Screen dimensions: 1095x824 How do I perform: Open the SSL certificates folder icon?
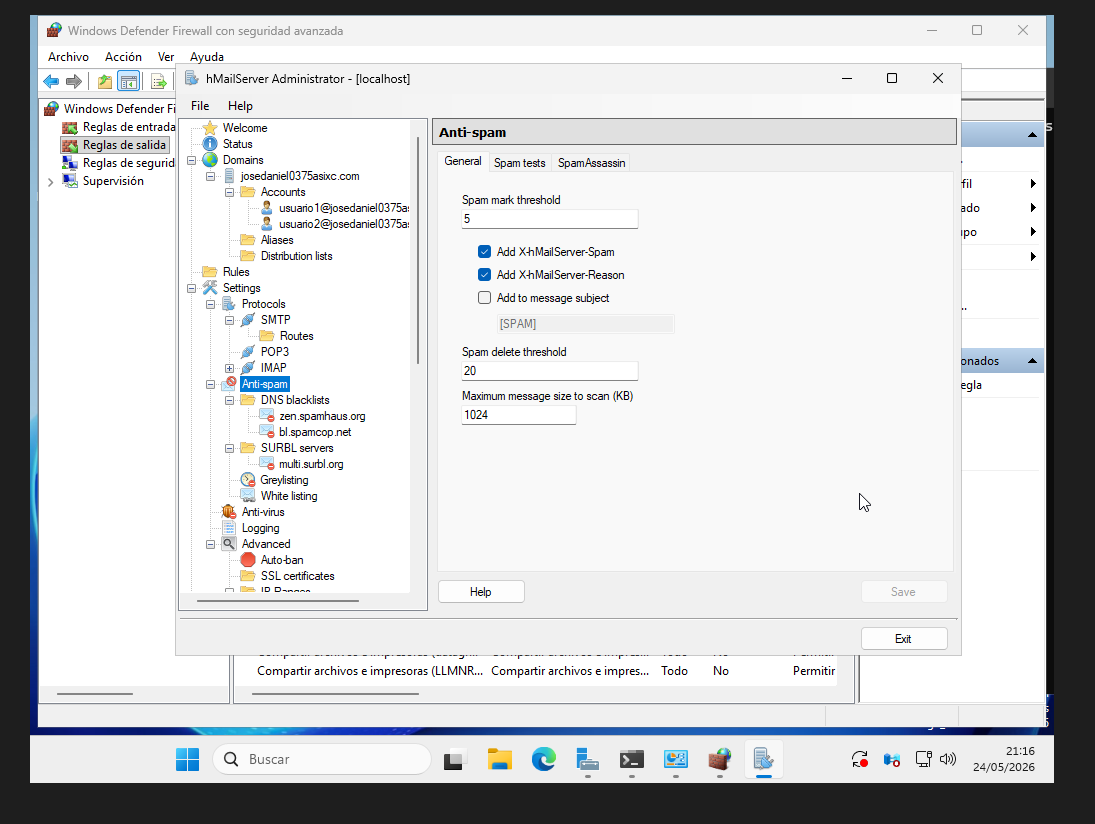pyautogui.click(x=248, y=576)
